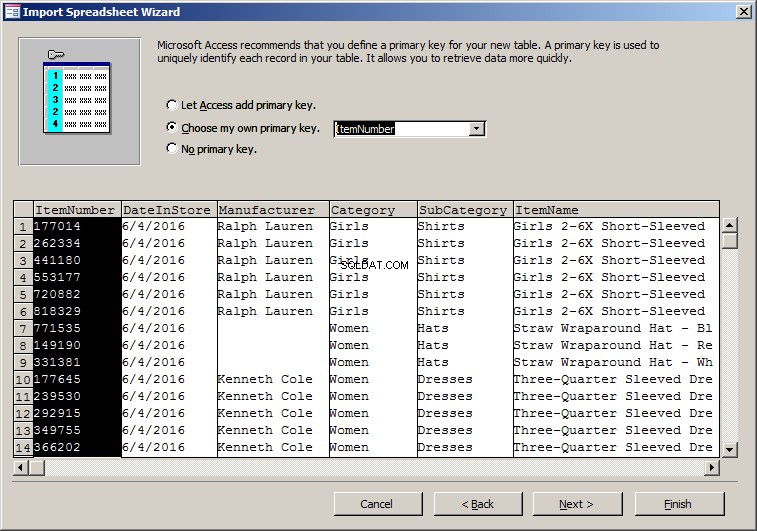Click row header number 1

coord(23,227)
